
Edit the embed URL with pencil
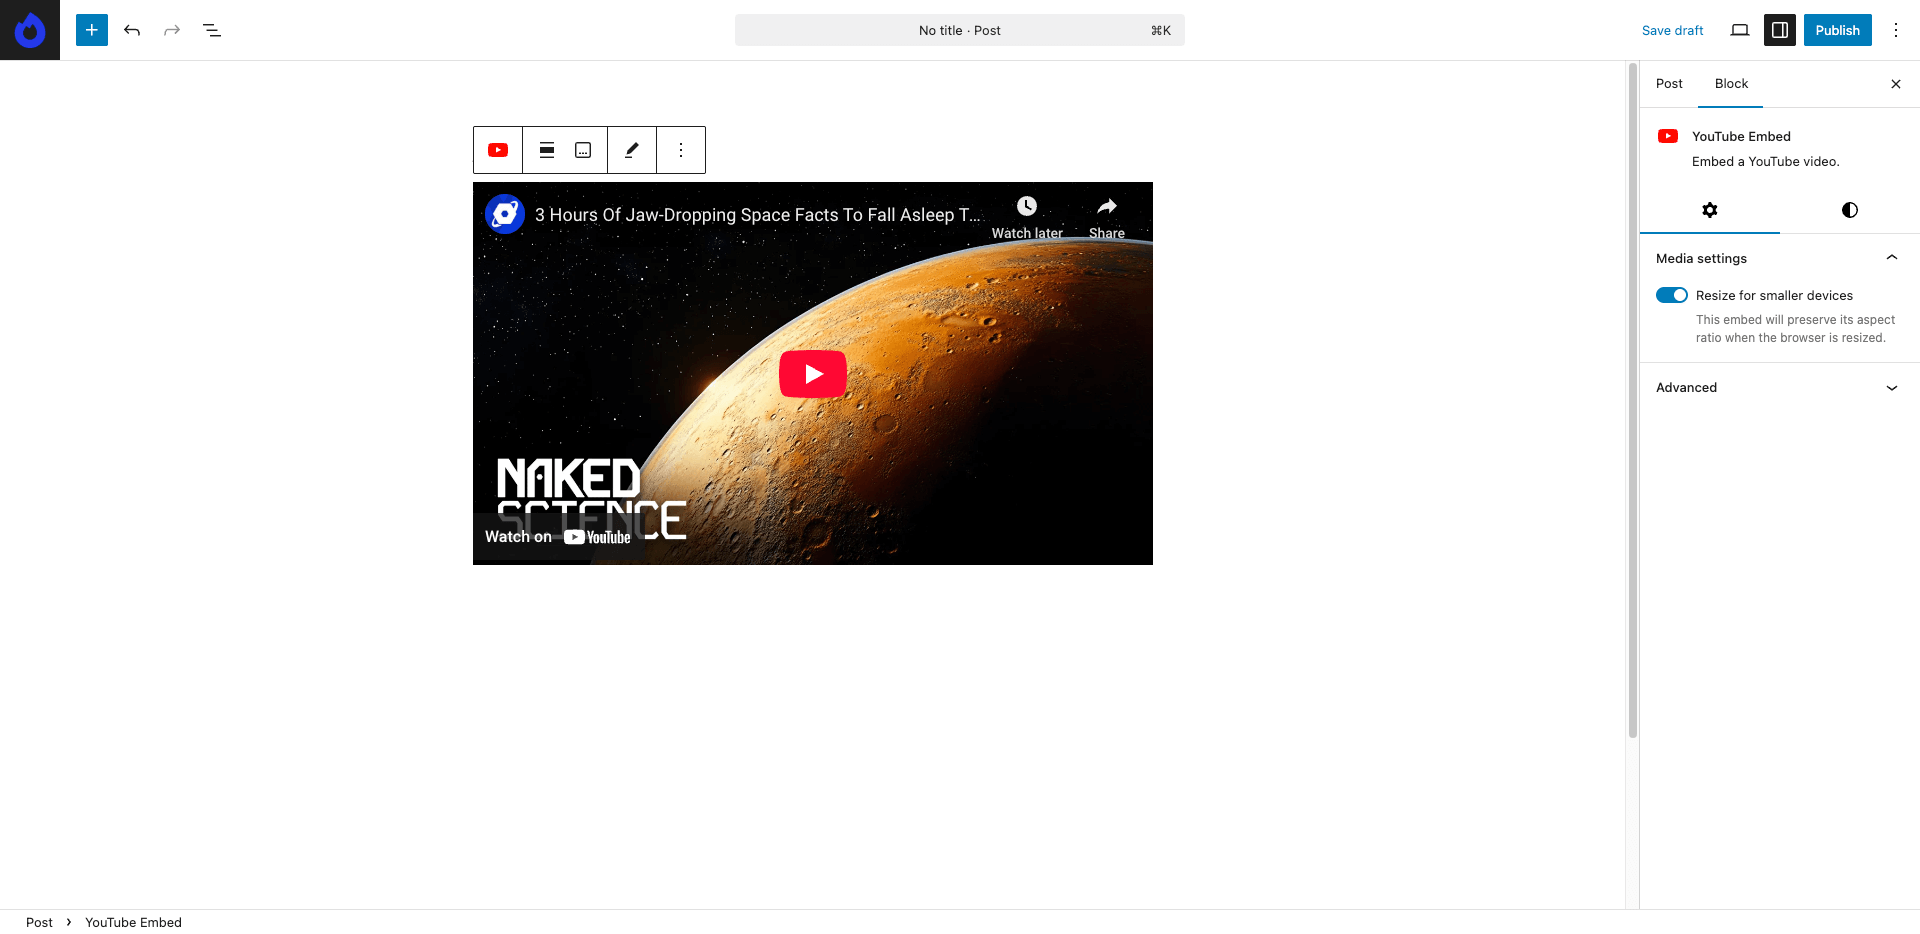coord(632,150)
